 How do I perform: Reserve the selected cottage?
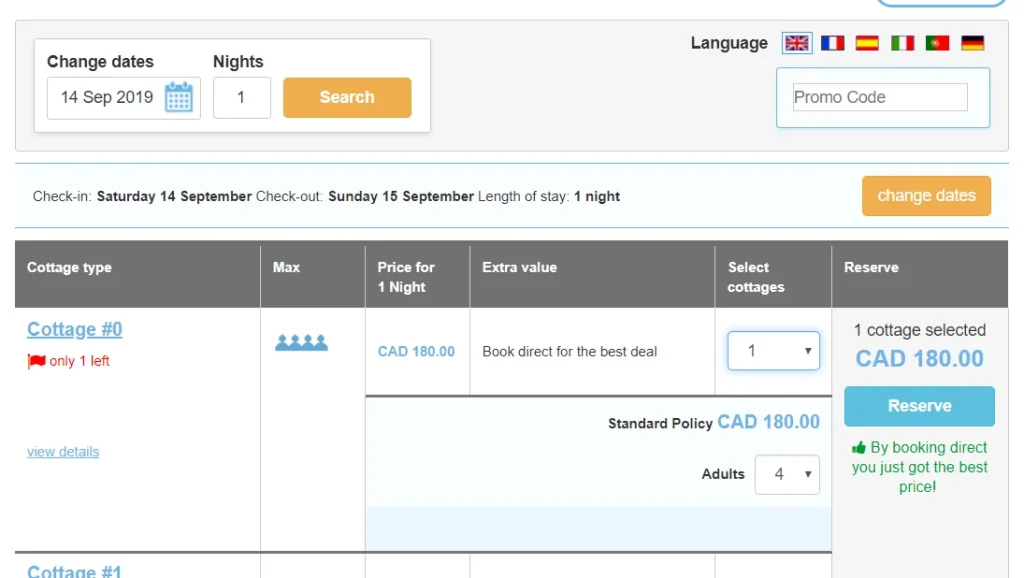coord(919,406)
